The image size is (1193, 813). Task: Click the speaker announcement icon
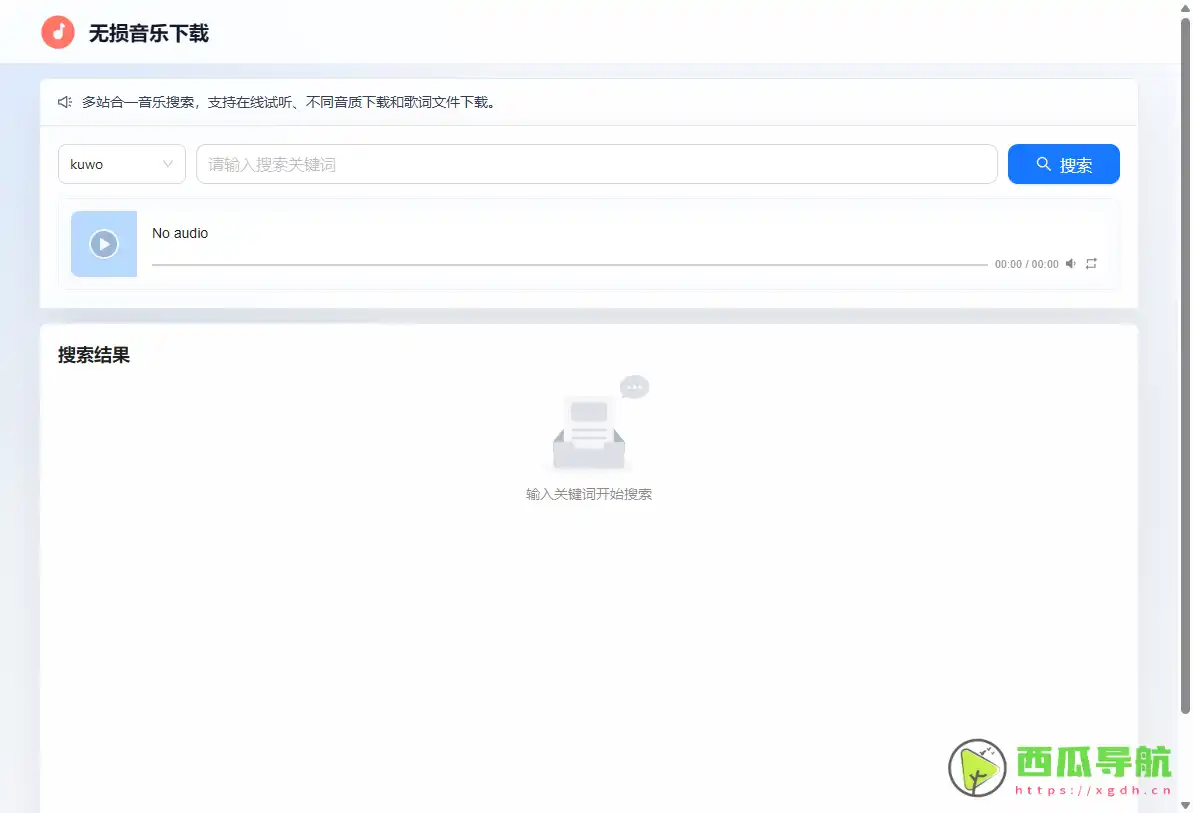[x=65, y=102]
